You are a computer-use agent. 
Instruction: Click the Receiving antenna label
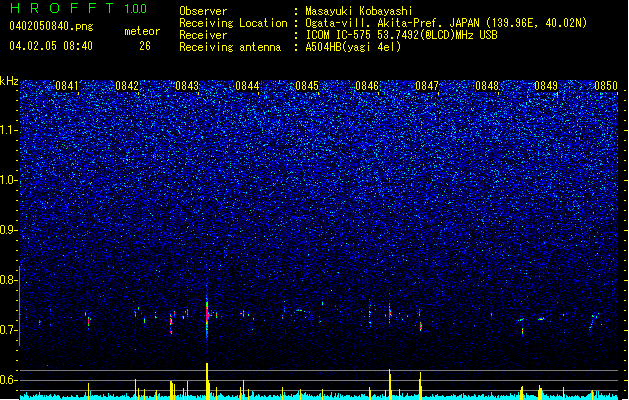coord(230,47)
